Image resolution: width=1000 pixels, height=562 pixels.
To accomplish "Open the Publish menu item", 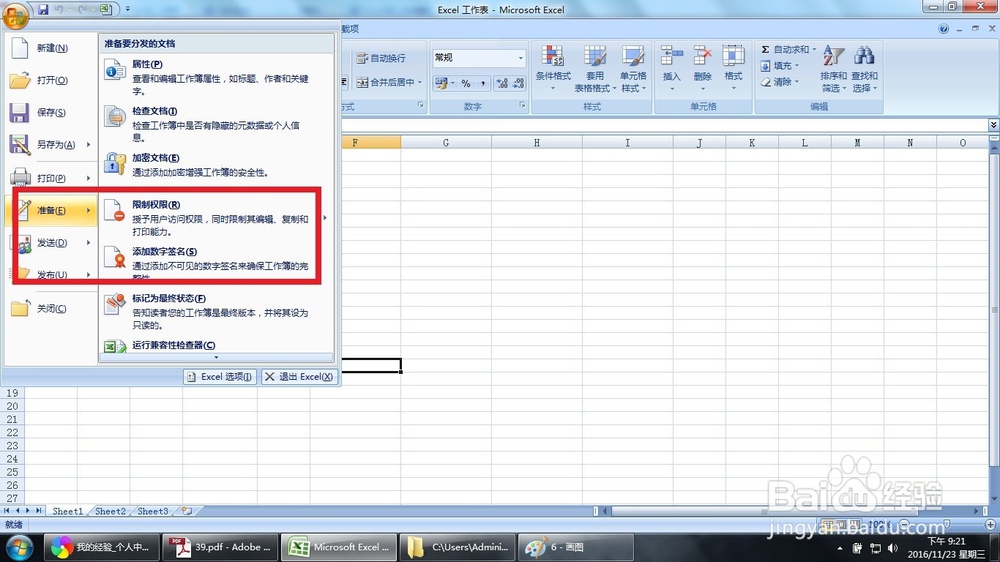I will click(x=50, y=274).
